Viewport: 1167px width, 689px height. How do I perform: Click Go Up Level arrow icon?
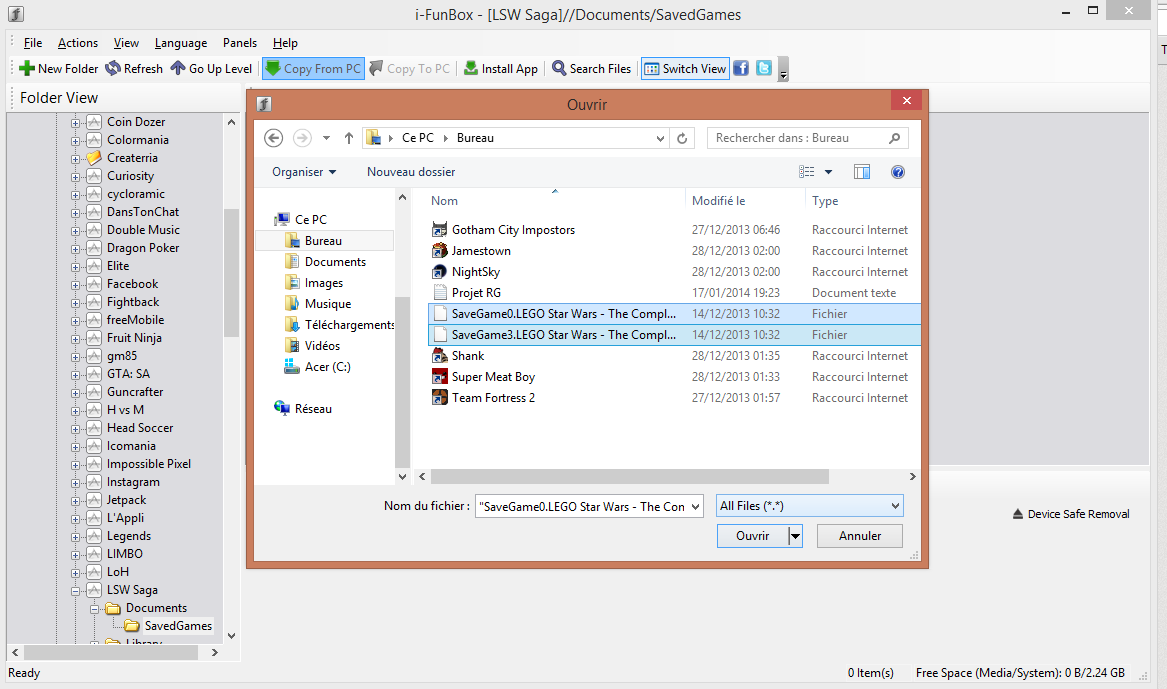click(x=178, y=68)
